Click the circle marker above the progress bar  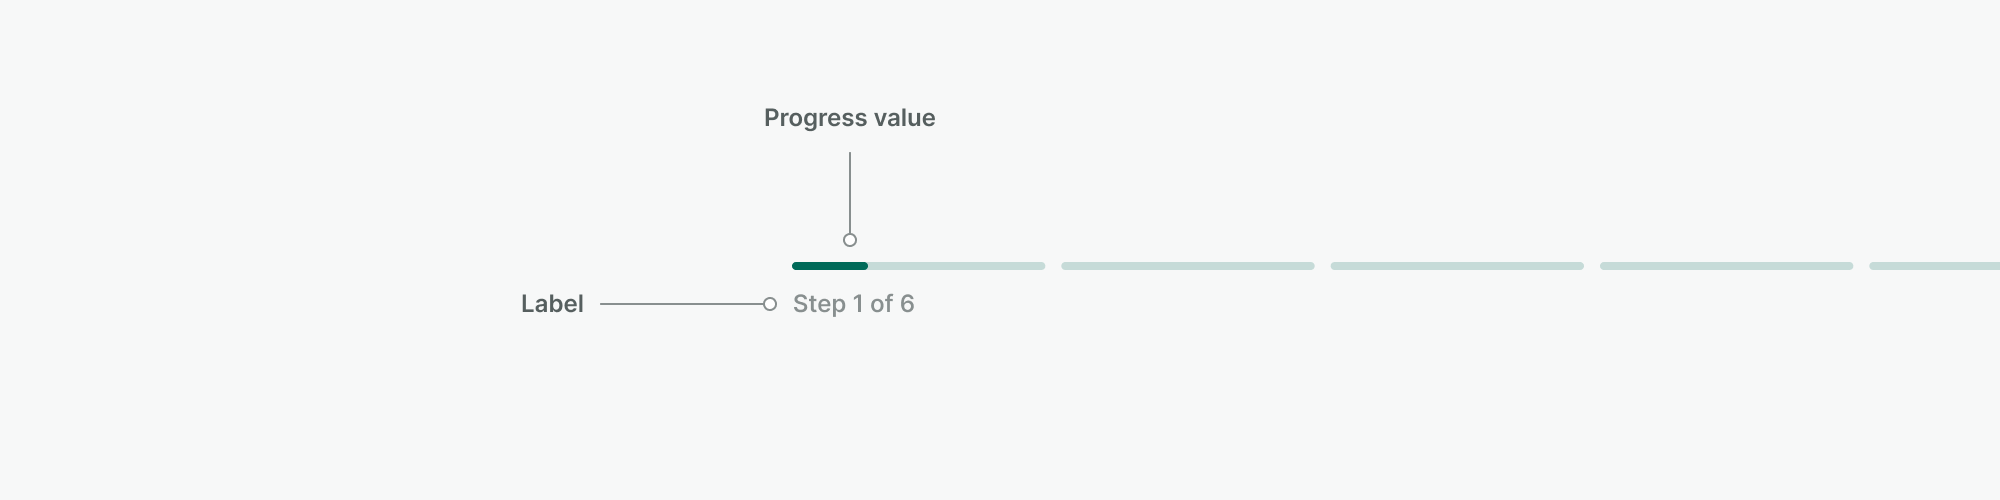point(850,240)
